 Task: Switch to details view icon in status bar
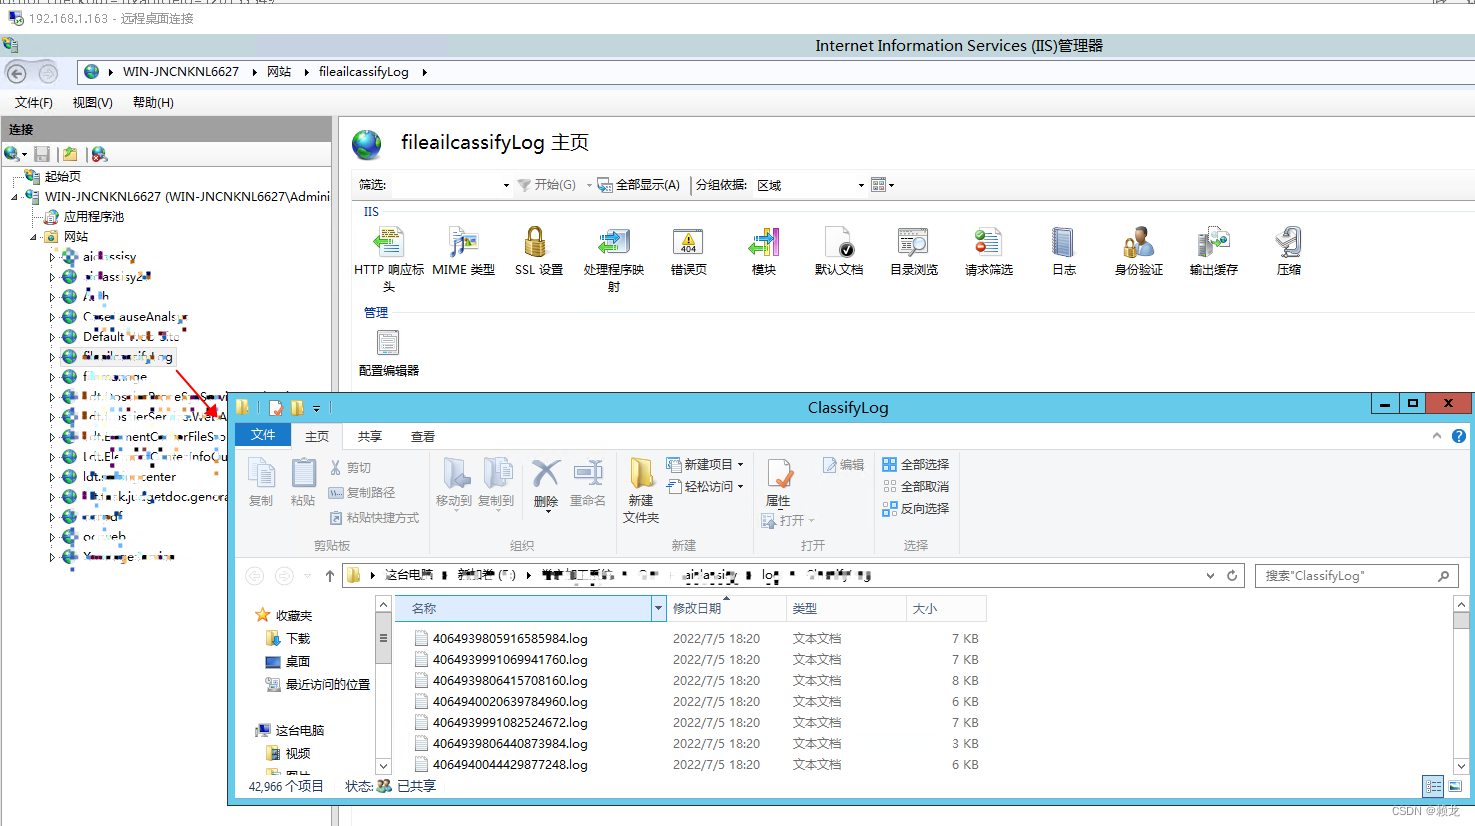tap(1433, 786)
